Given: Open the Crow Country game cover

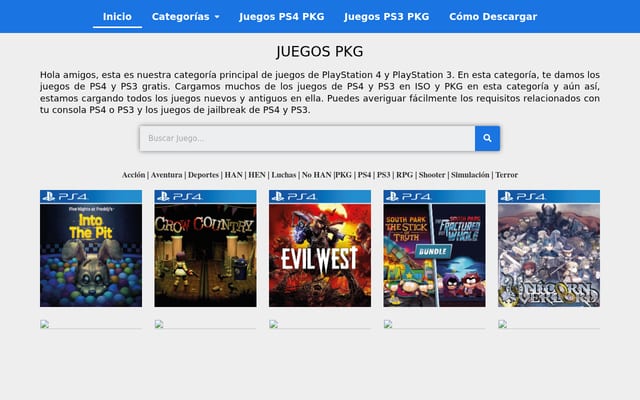Looking at the screenshot, I should click(205, 248).
